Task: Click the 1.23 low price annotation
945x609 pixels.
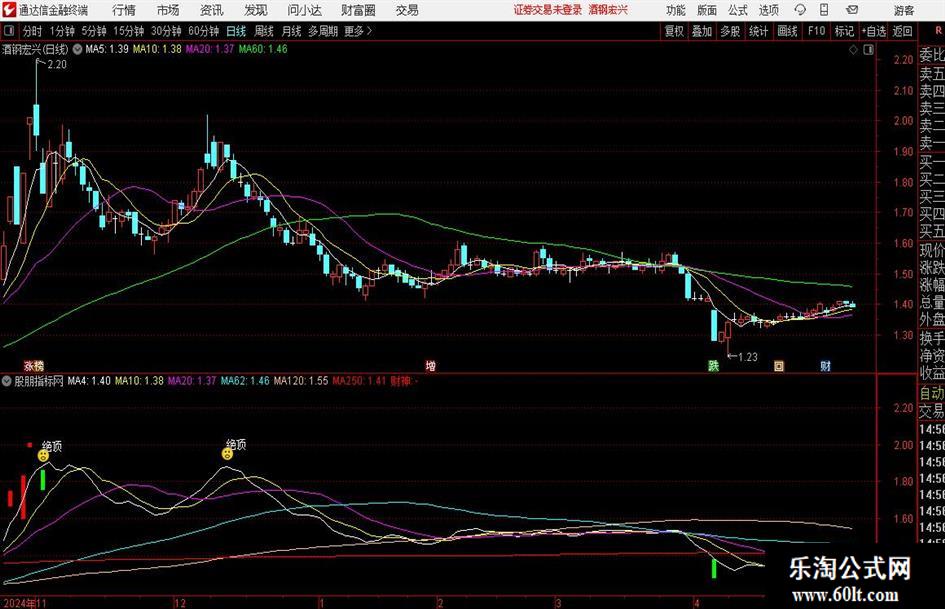Action: click(x=747, y=357)
